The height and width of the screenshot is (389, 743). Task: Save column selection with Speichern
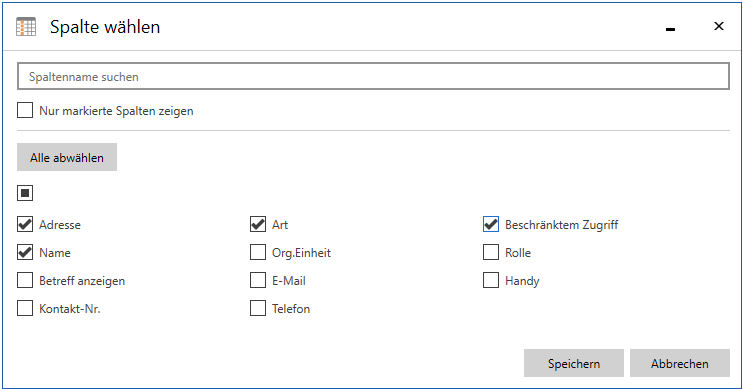[x=574, y=363]
